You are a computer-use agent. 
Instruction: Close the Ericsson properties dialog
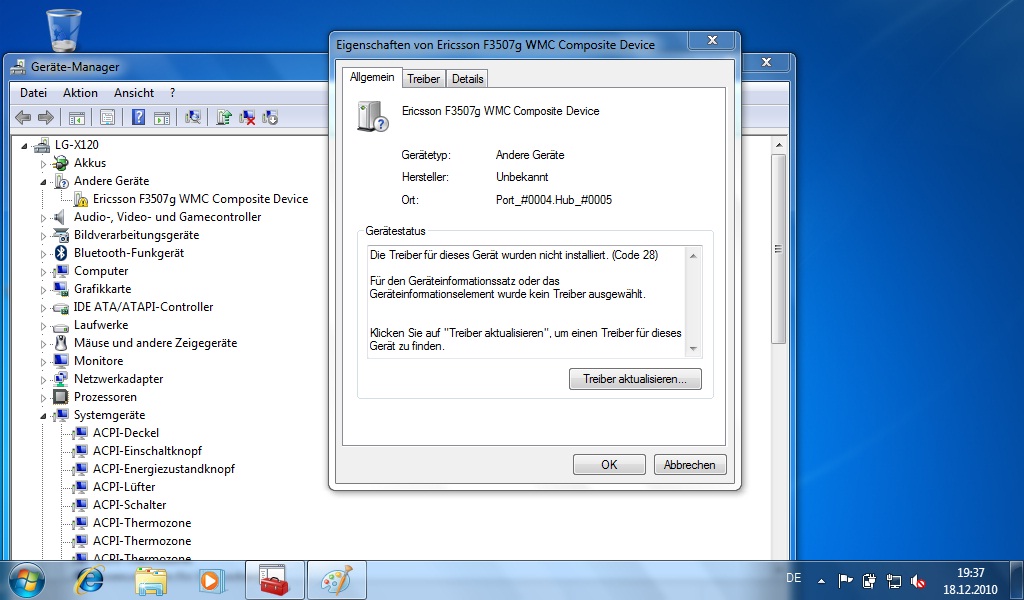coord(712,40)
